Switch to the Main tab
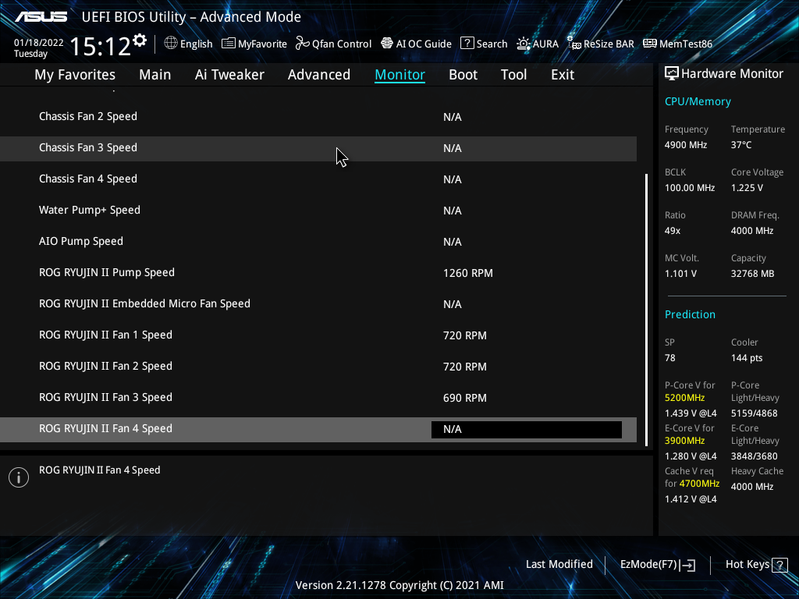Image resolution: width=799 pixels, height=599 pixels. click(155, 75)
